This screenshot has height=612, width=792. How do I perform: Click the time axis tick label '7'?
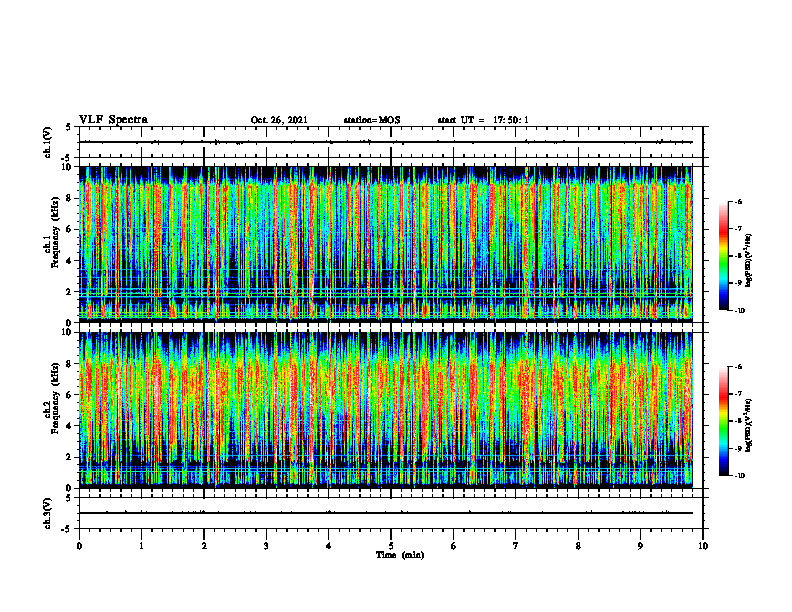(516, 546)
